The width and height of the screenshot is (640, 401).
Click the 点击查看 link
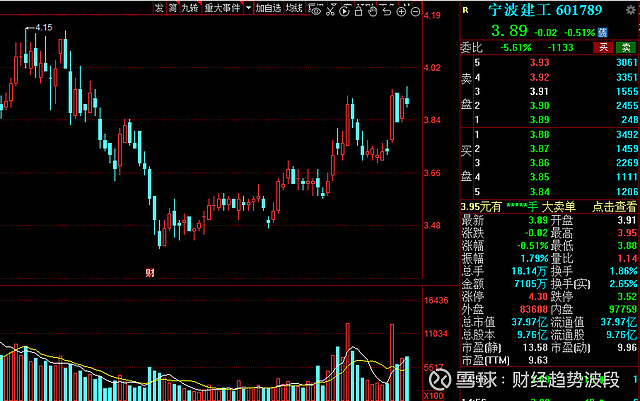coord(614,207)
